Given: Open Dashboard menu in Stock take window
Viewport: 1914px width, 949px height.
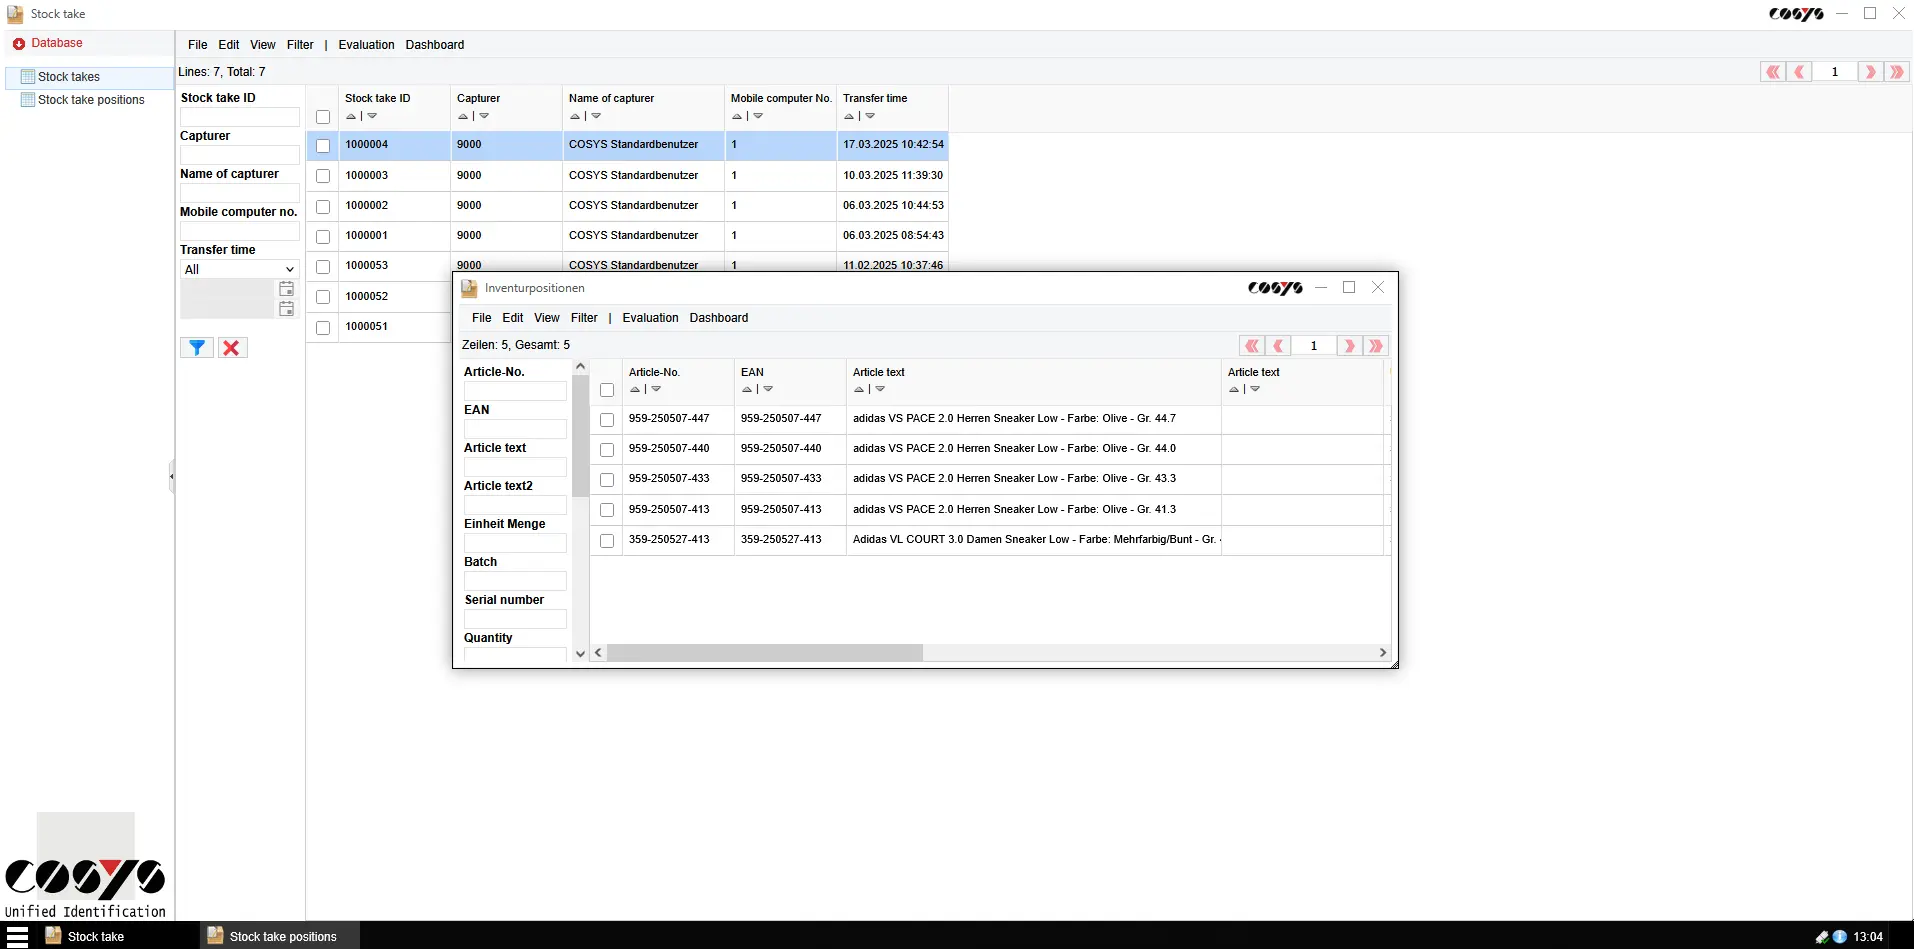Looking at the screenshot, I should click(435, 45).
